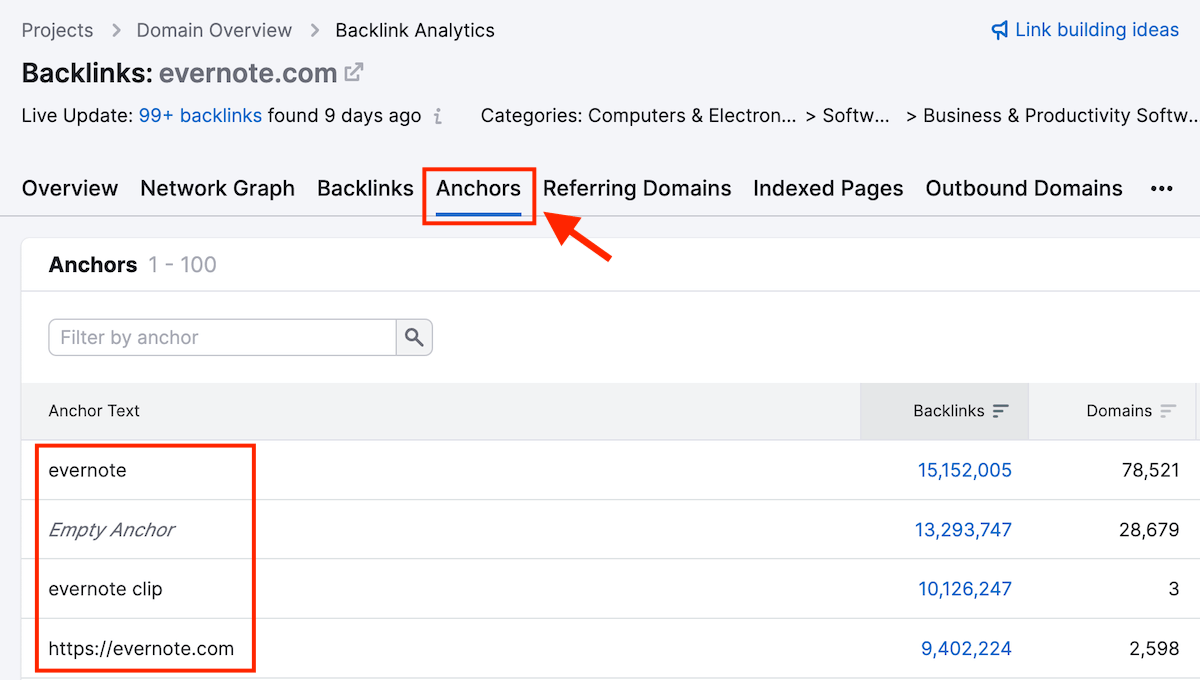Switch to the Outbound Domains tab

click(1024, 188)
